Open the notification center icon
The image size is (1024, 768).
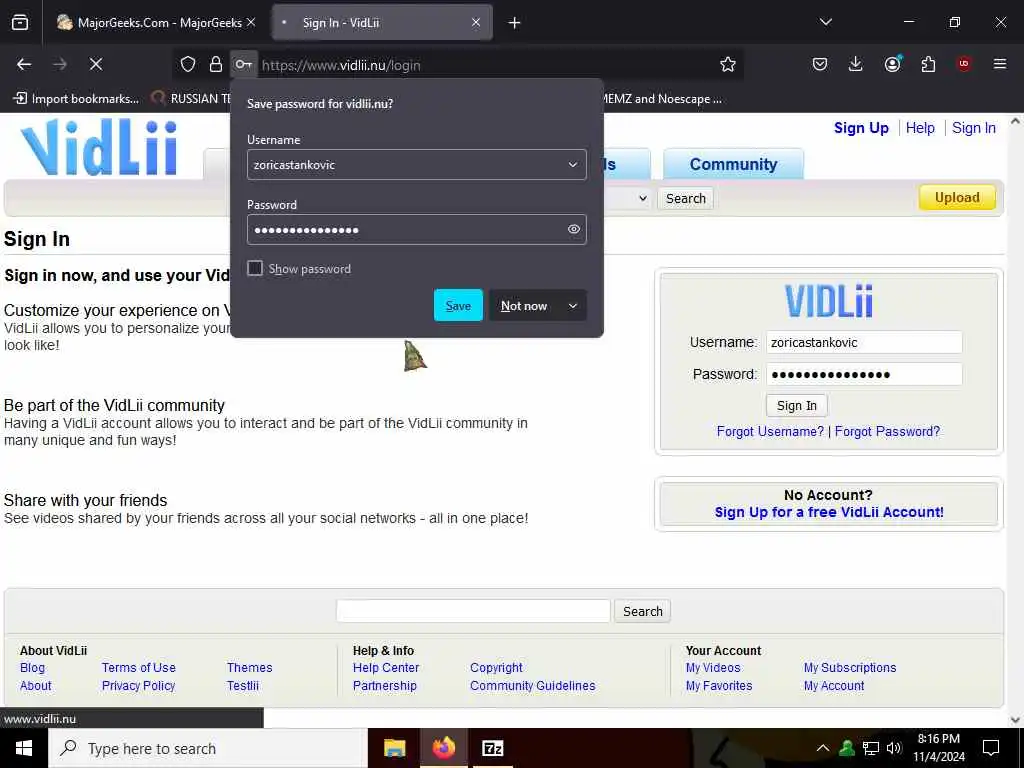991,748
